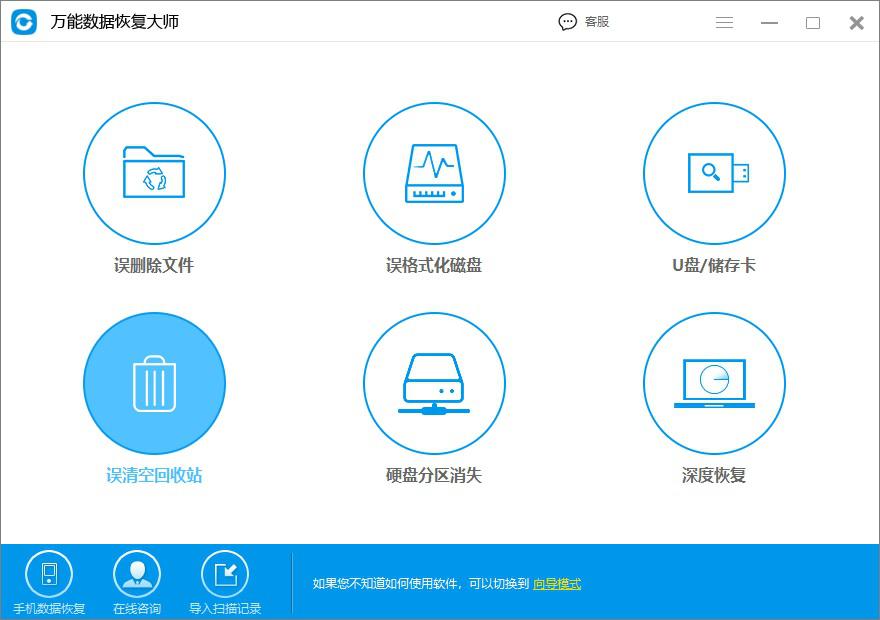Click the 误清空回收站 trash bin icon
The image size is (880, 620).
(154, 383)
